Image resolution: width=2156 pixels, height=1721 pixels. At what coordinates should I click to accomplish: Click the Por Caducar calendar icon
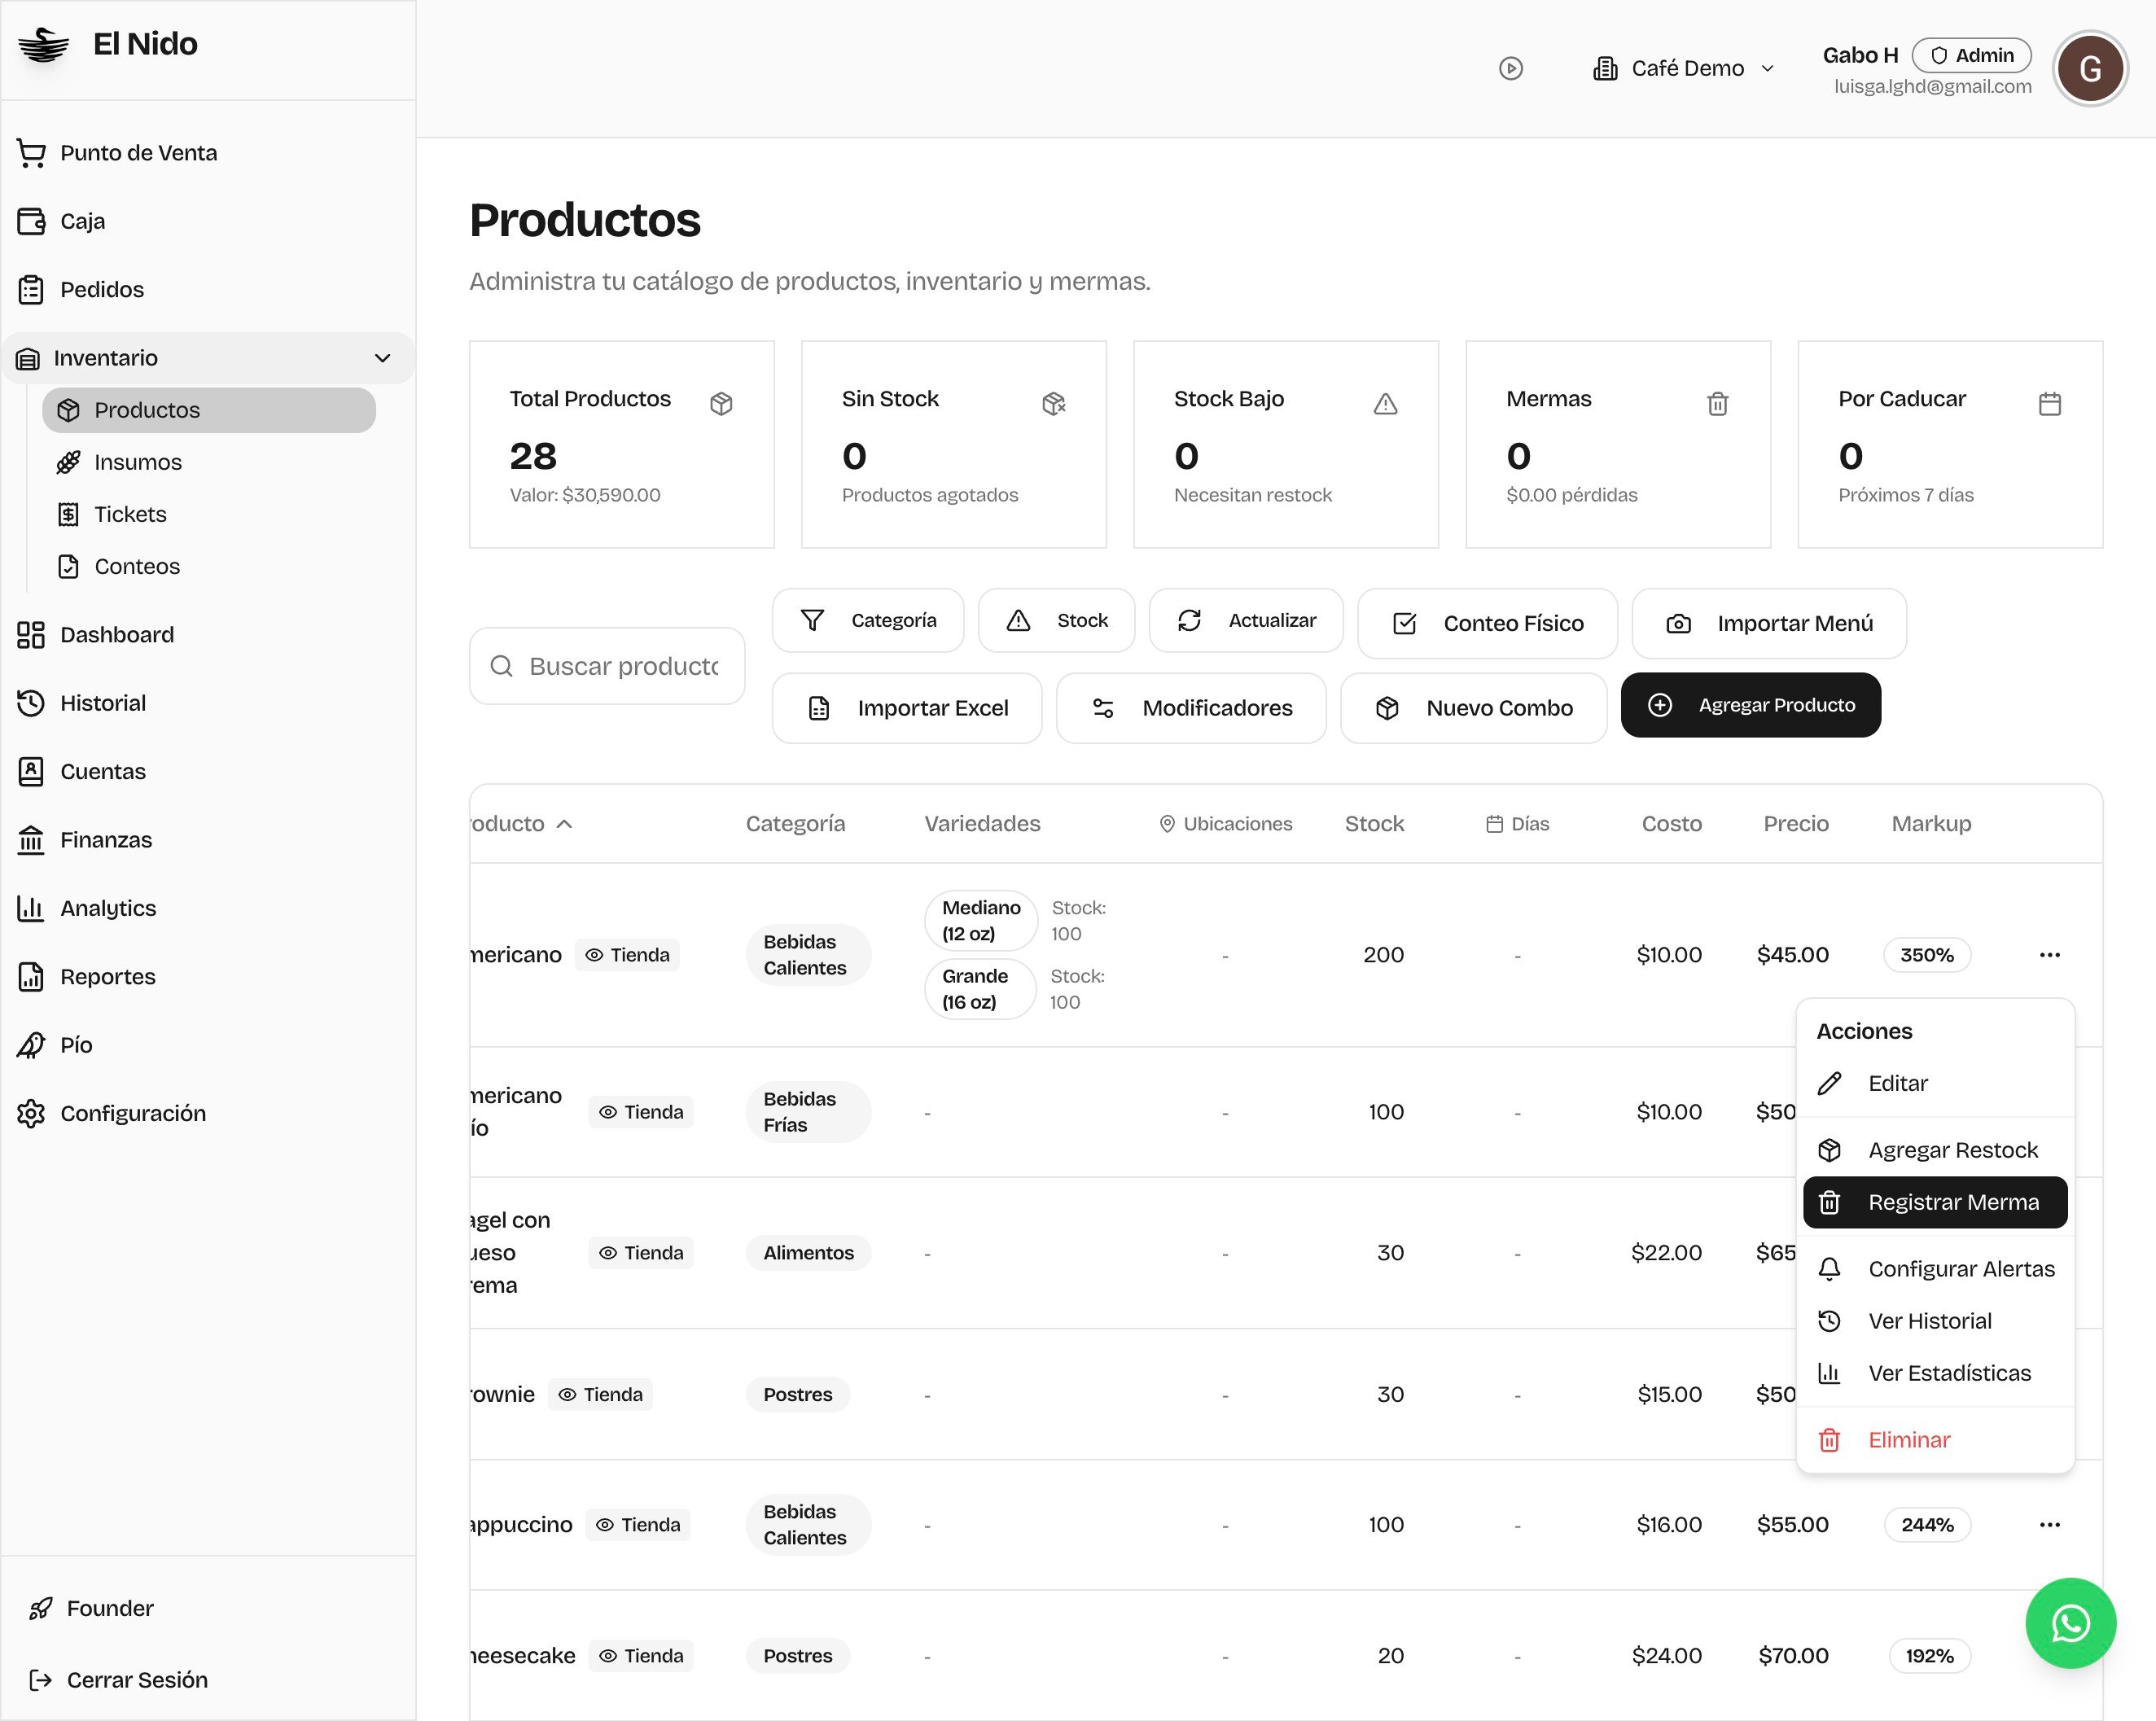2049,404
